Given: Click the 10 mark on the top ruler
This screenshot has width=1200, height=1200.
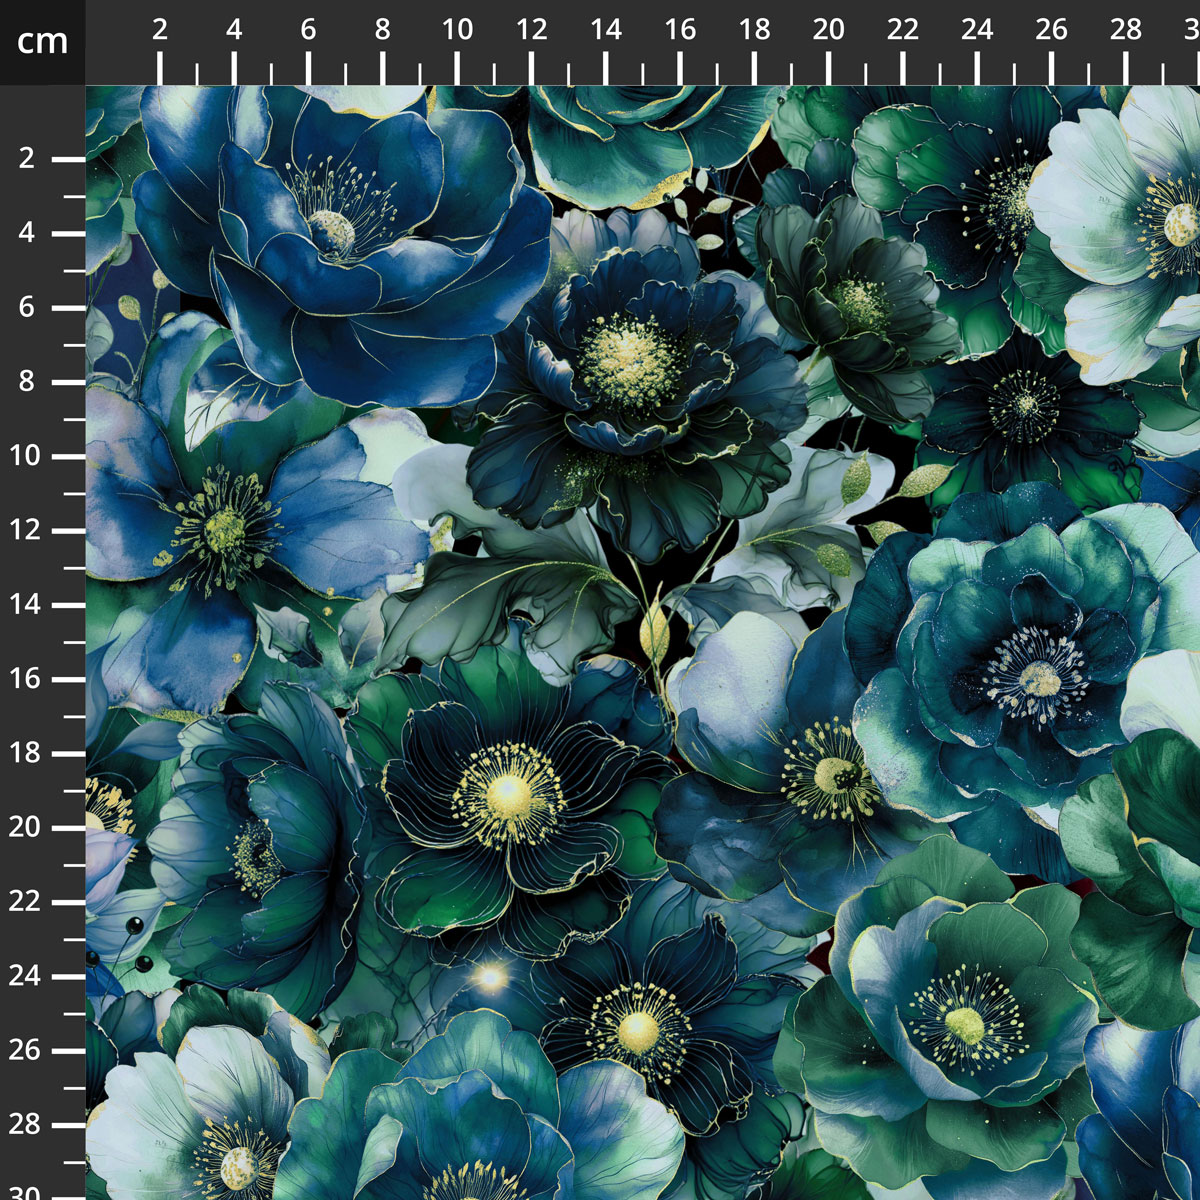Looking at the screenshot, I should [457, 30].
